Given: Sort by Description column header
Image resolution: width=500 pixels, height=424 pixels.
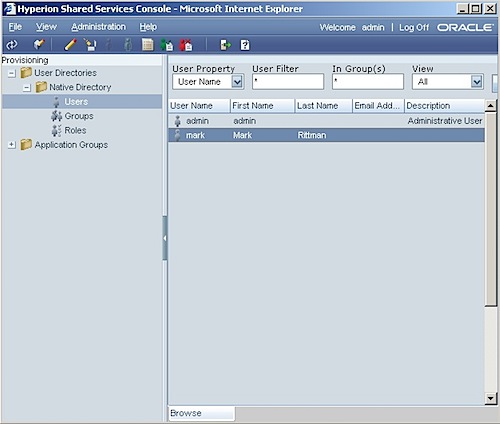Looking at the screenshot, I should [x=444, y=106].
